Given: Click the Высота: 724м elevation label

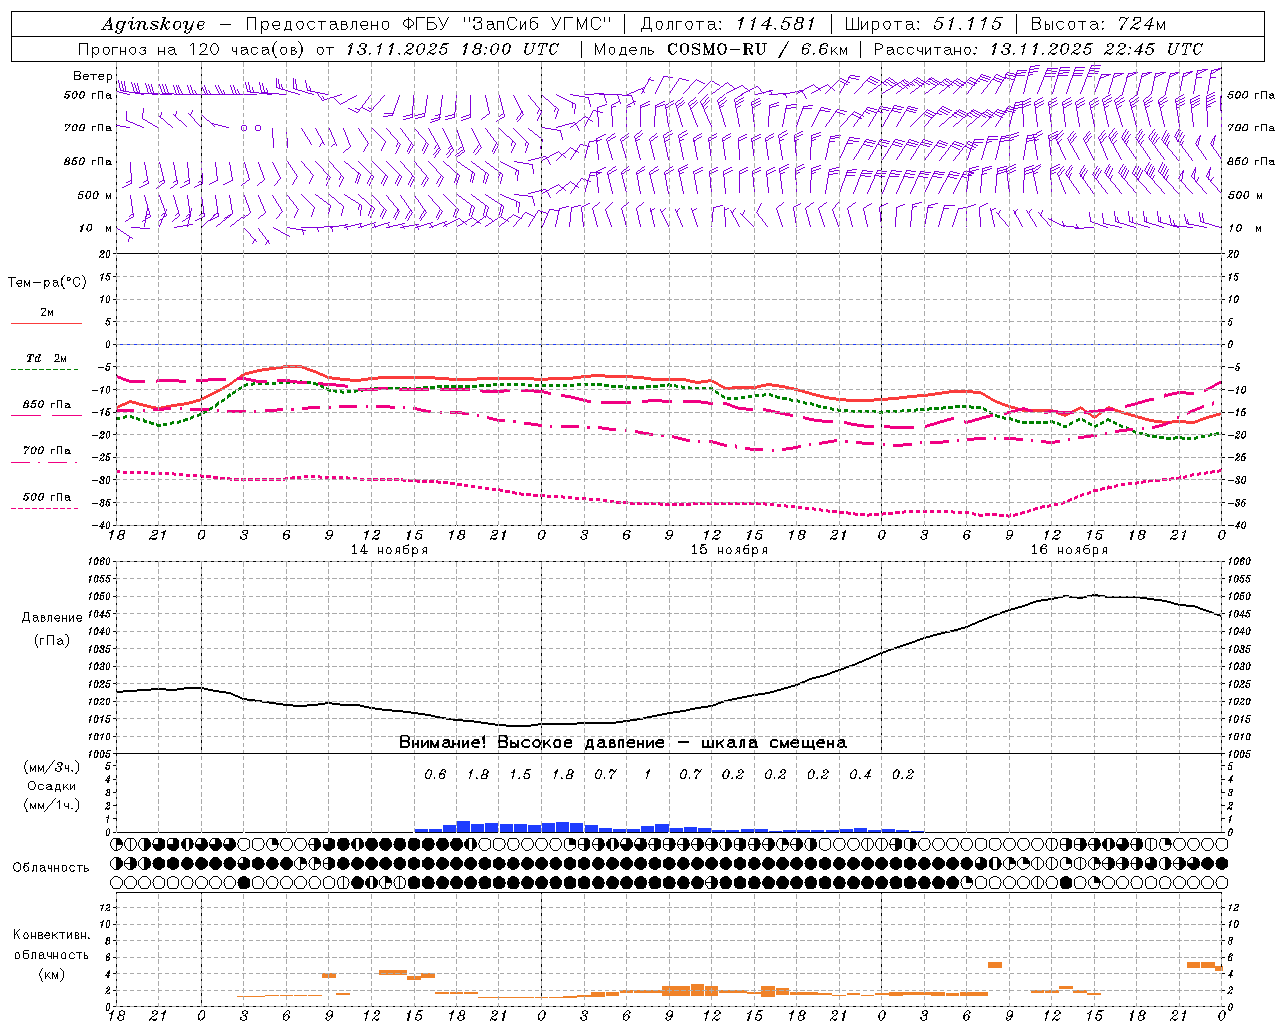Looking at the screenshot, I should (x=1098, y=24).
